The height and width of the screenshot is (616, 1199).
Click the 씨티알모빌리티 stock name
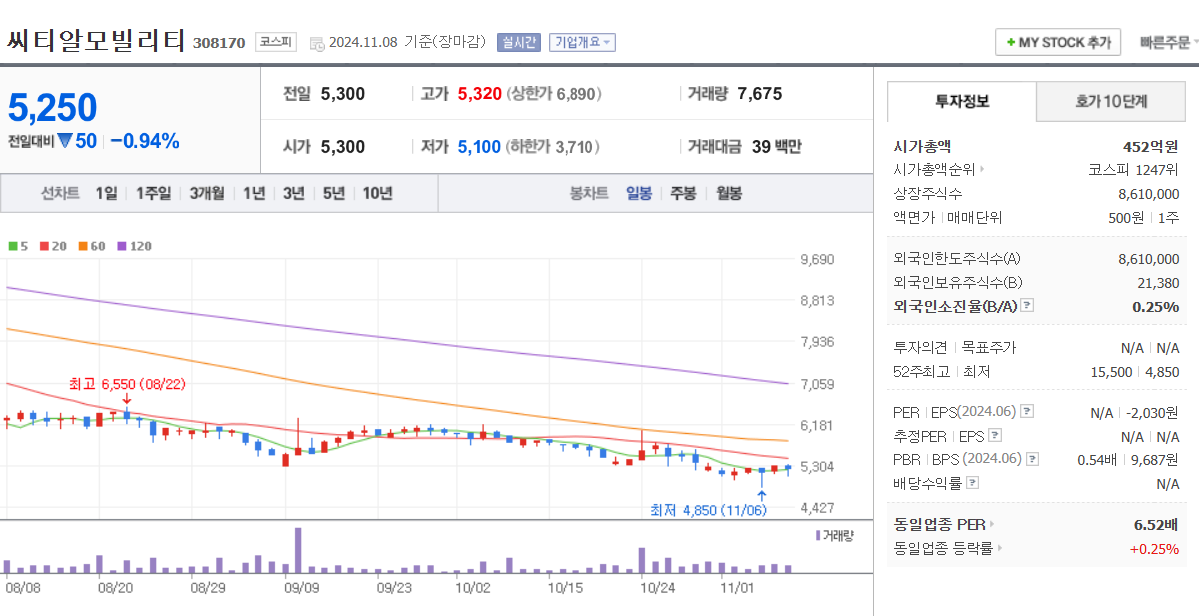click(96, 41)
